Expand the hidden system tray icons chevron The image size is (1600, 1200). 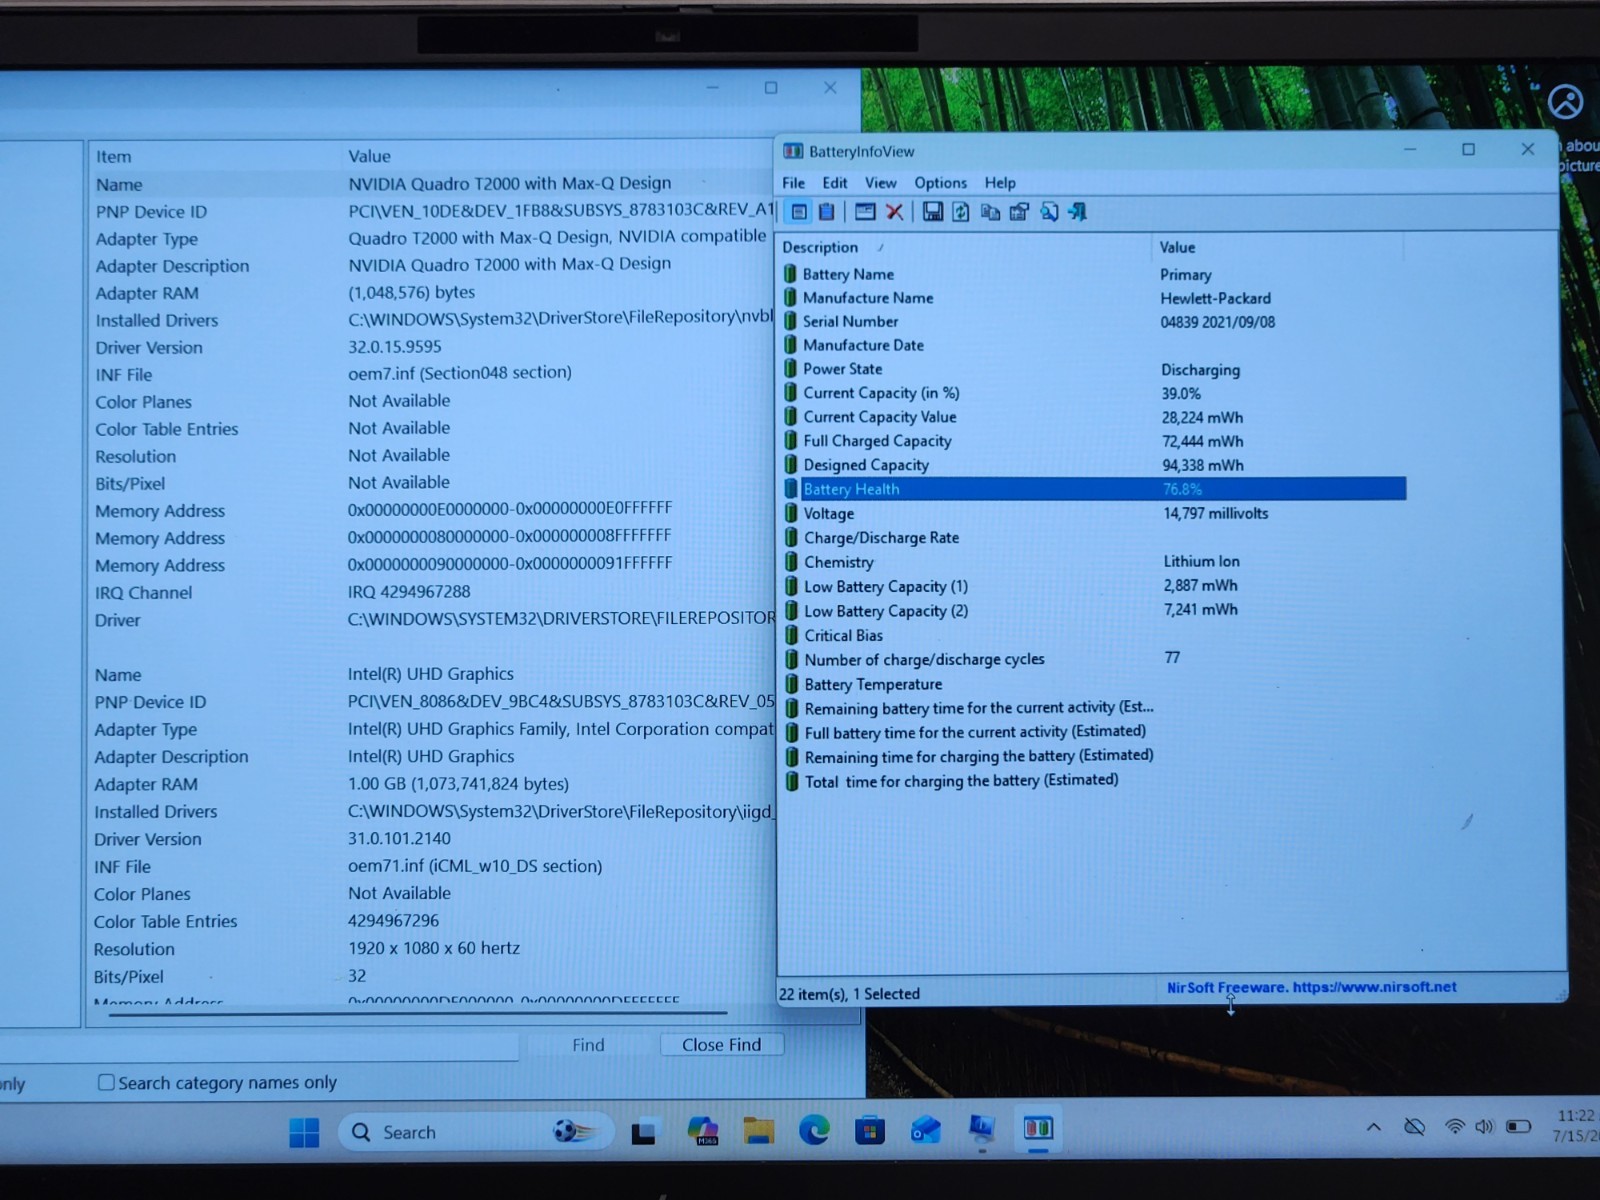1374,1127
